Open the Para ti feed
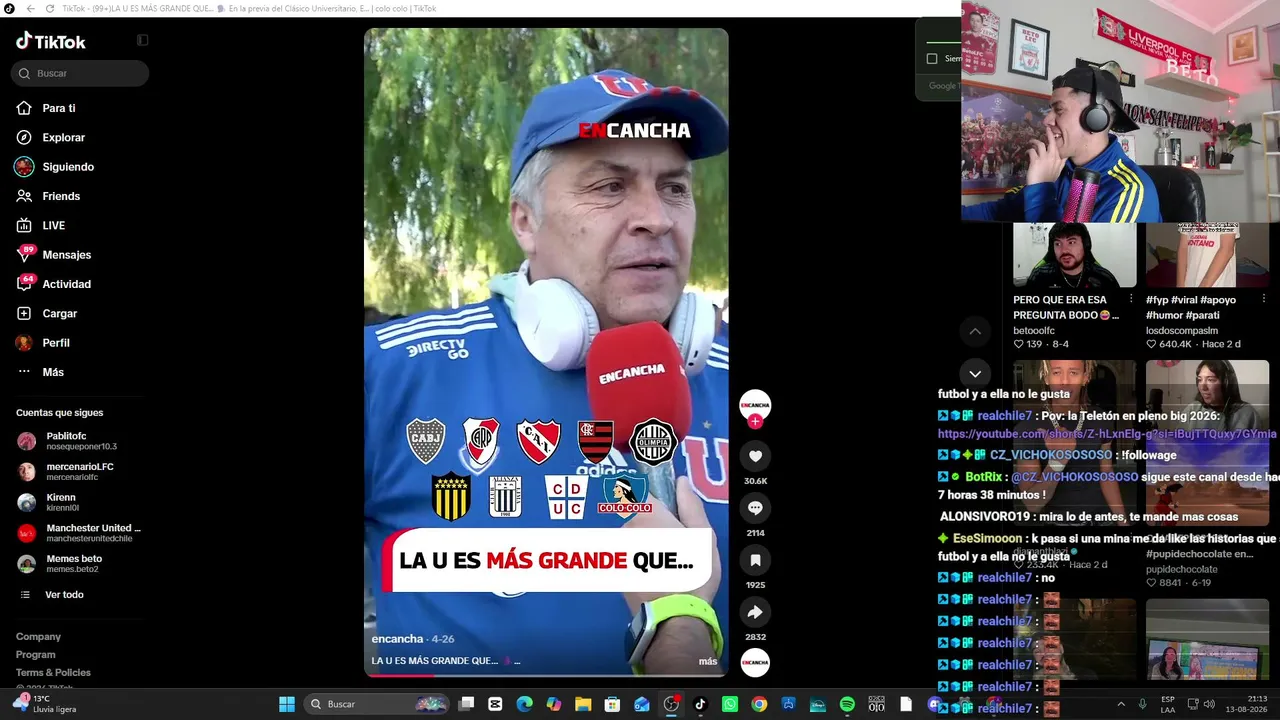This screenshot has height=720, width=1280. (46, 108)
